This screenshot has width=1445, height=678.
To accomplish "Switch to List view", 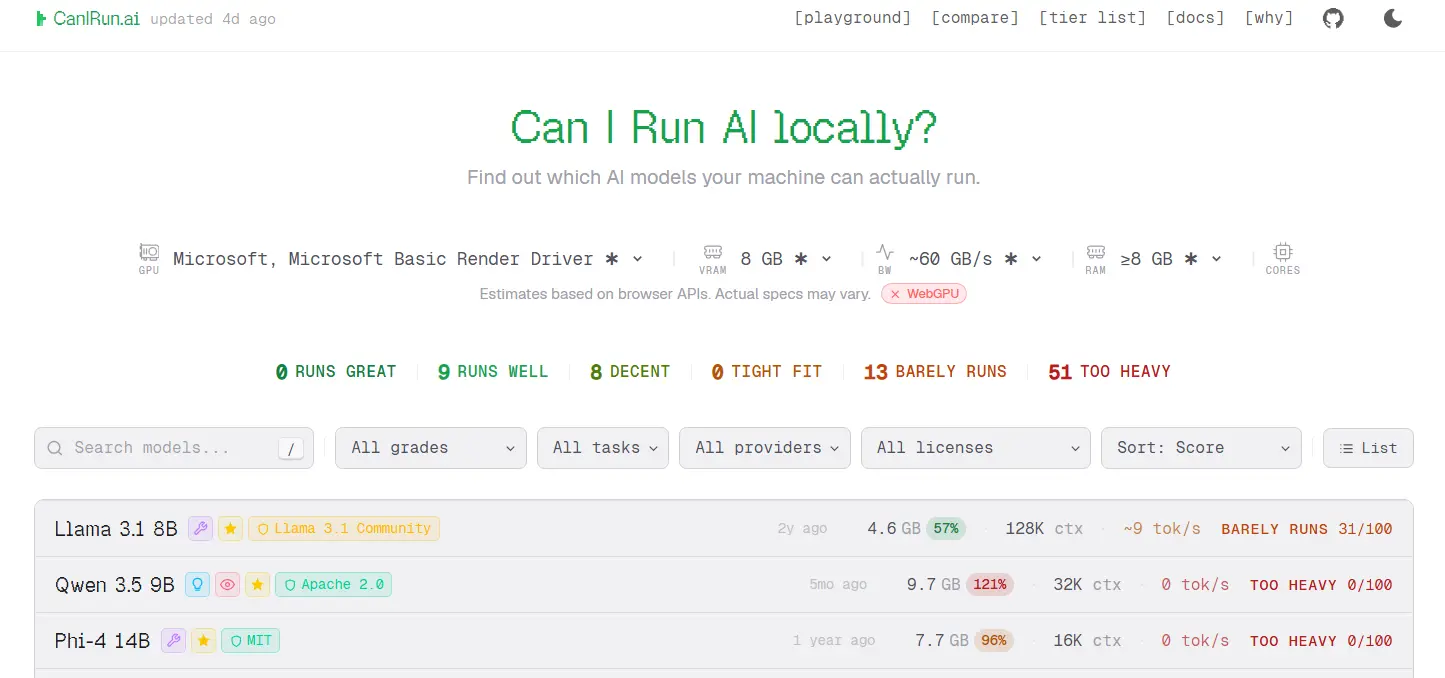I will click(x=1368, y=448).
